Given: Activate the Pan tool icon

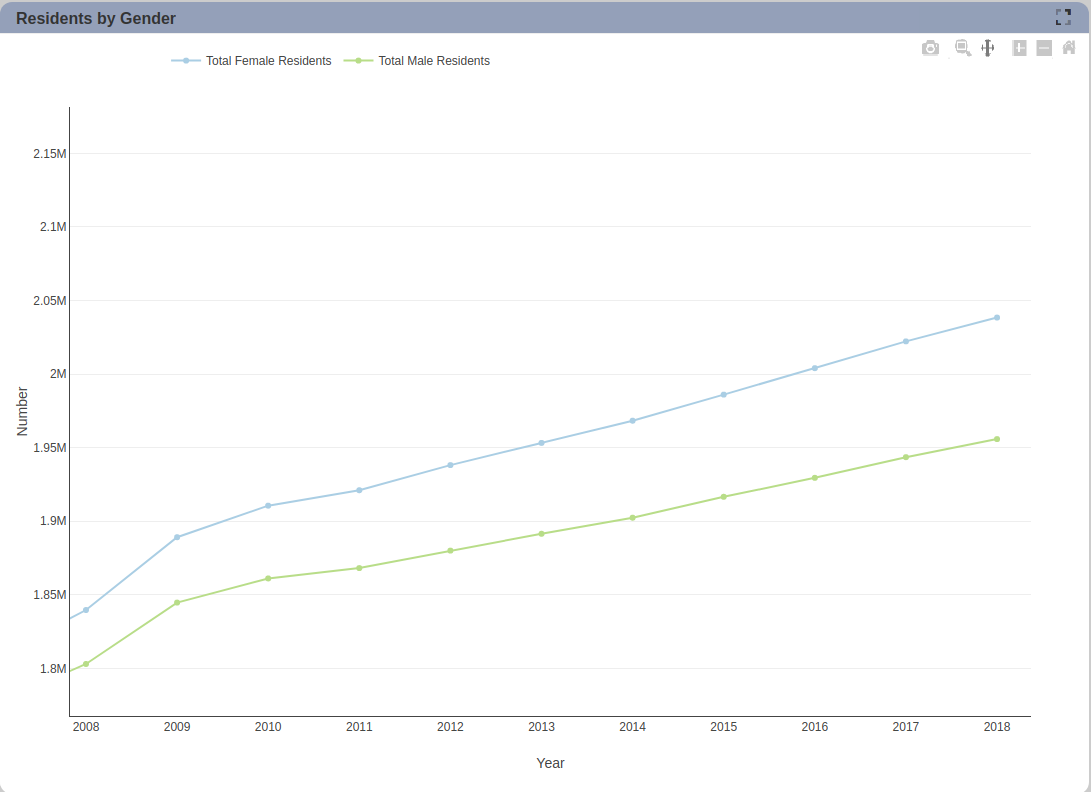Looking at the screenshot, I should [987, 48].
